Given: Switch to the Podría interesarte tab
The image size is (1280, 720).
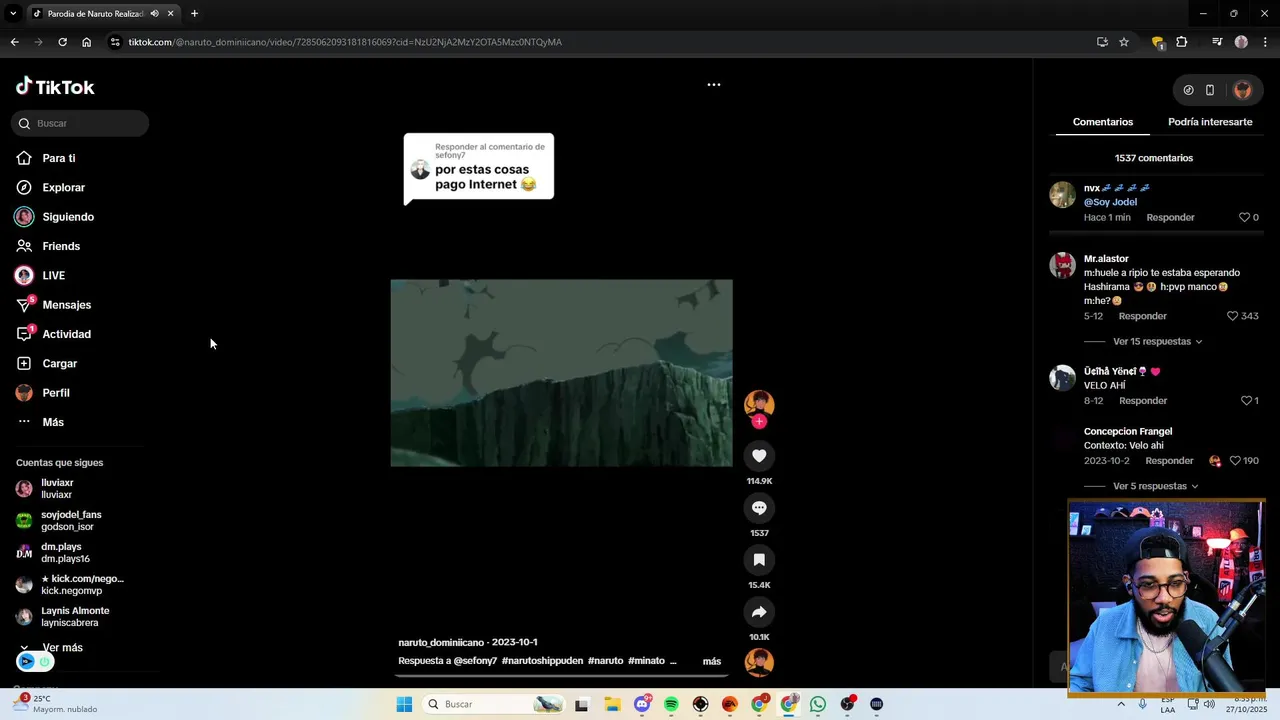Looking at the screenshot, I should point(1210,122).
